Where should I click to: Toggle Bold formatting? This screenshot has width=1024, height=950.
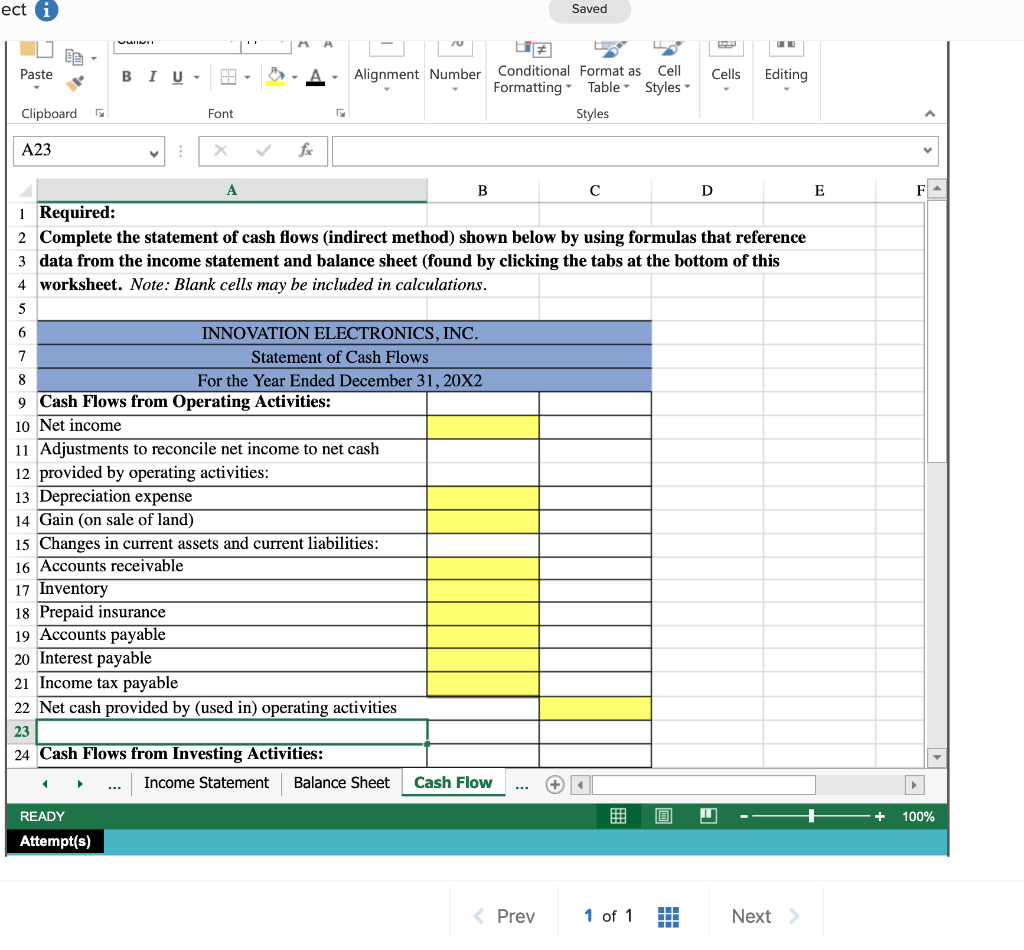[127, 76]
